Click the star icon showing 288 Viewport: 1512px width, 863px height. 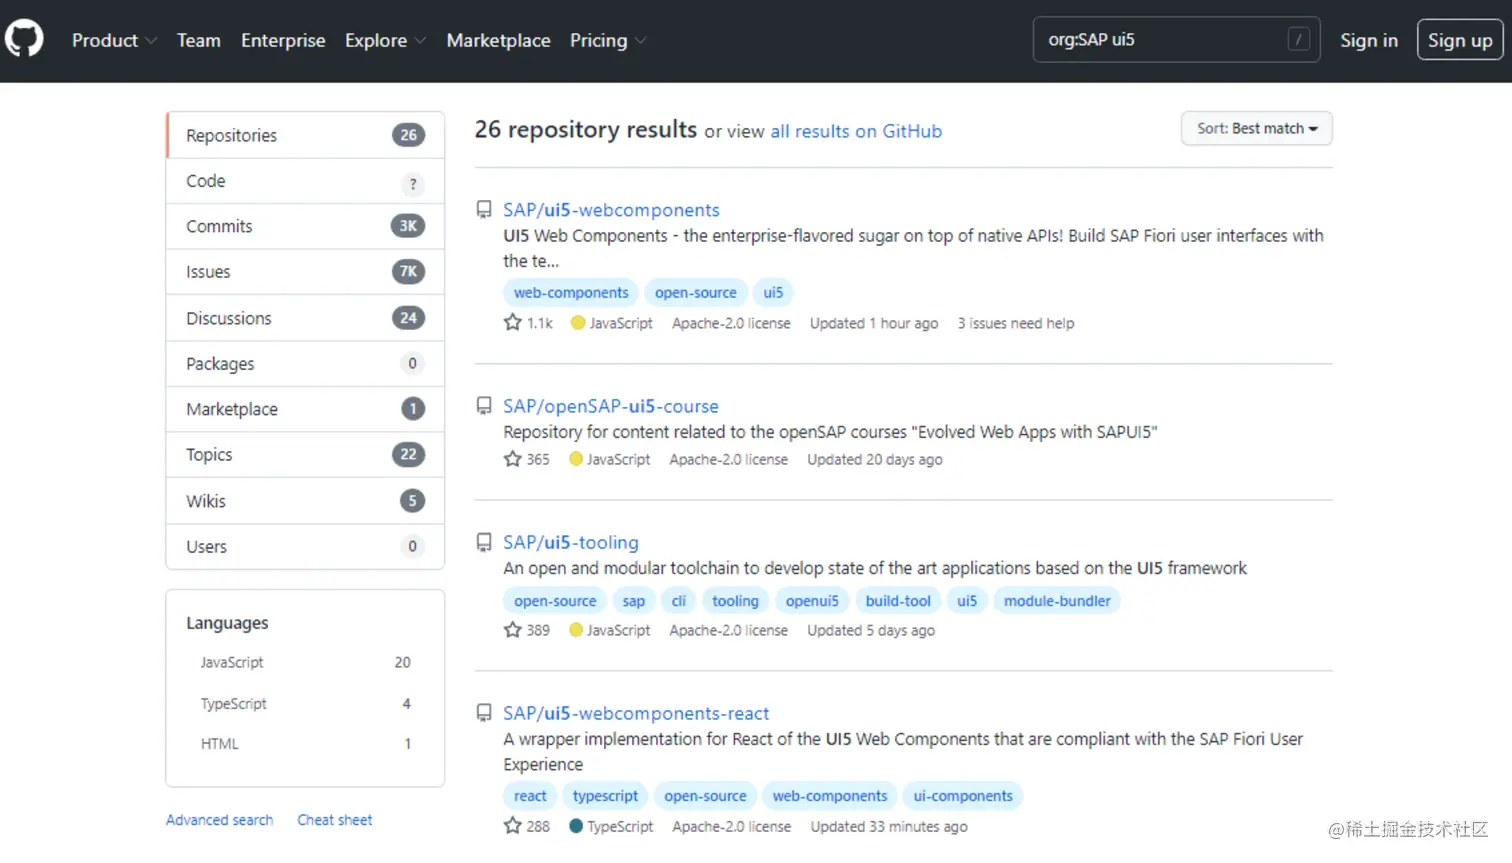click(513, 825)
